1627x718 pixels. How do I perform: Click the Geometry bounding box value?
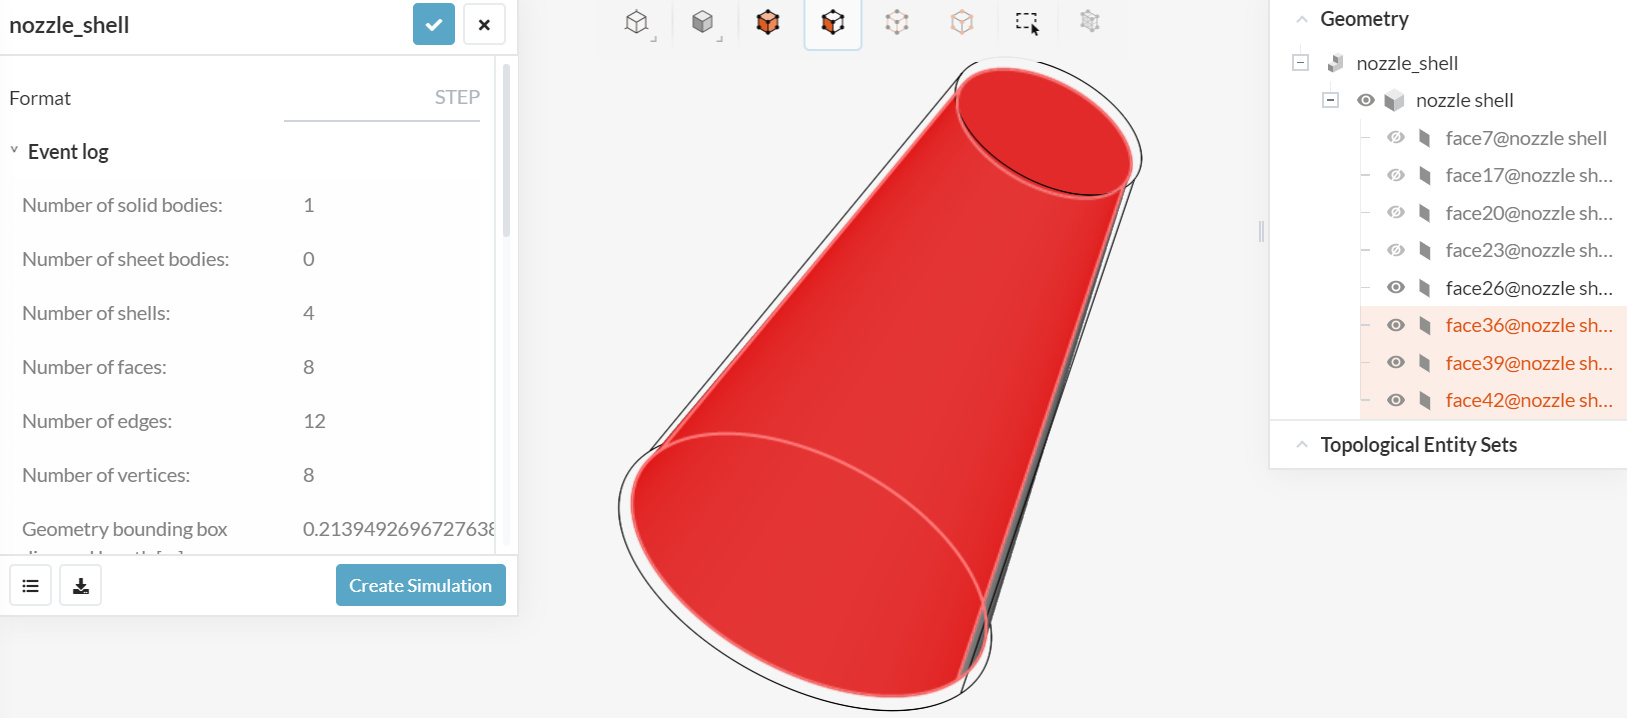(398, 529)
